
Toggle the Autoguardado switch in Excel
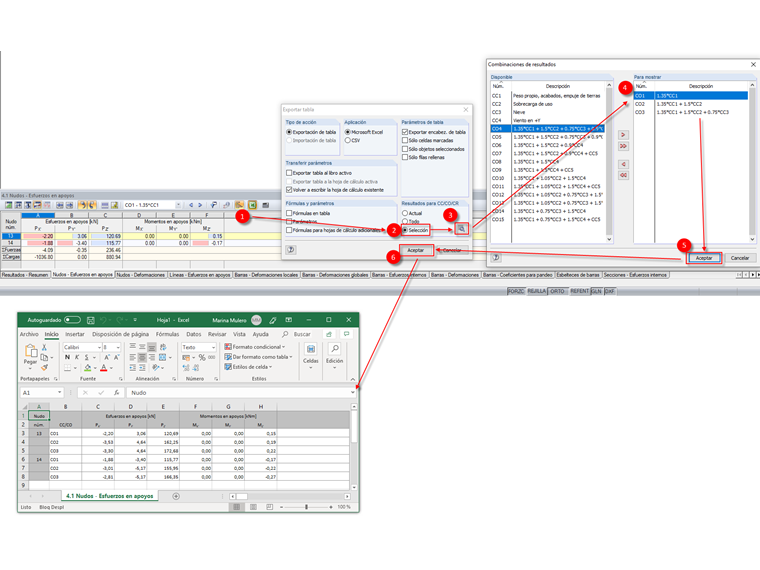[x=72, y=320]
